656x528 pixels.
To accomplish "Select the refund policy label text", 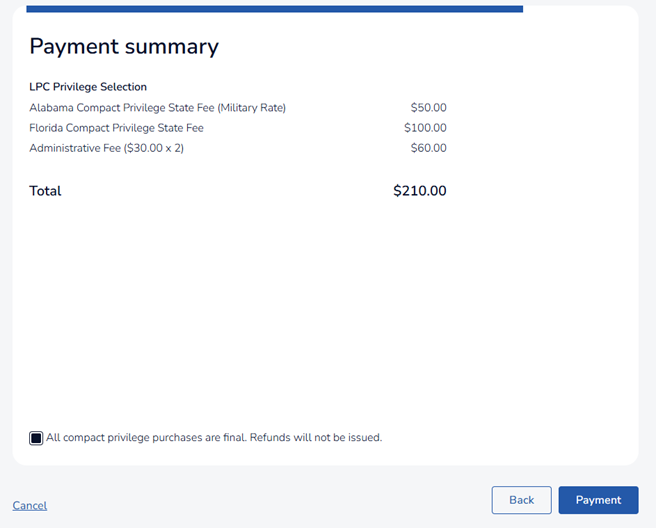I will pos(214,438).
